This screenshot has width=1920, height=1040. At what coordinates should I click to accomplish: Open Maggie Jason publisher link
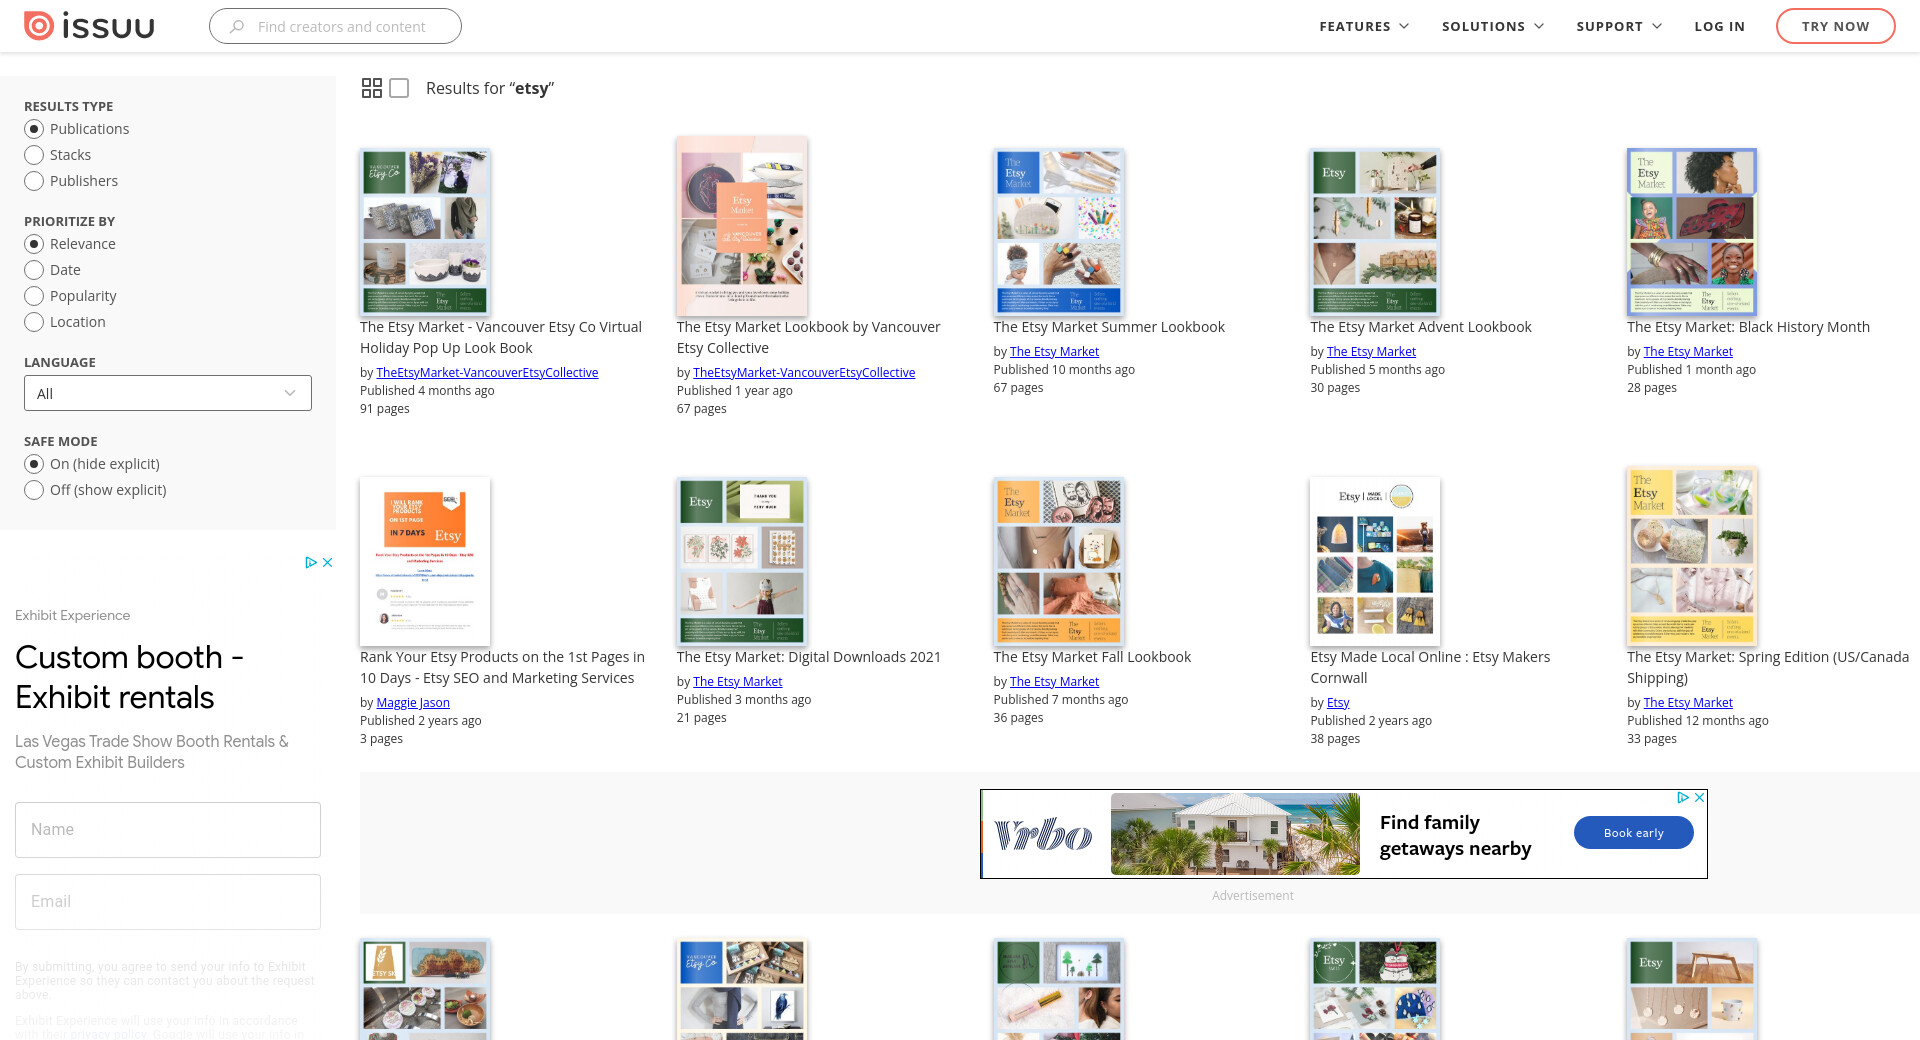point(413,703)
